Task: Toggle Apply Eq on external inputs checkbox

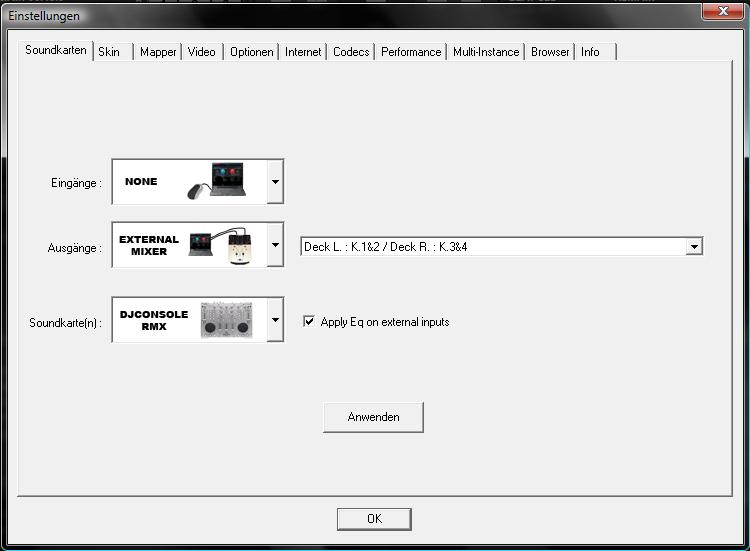Action: point(309,321)
